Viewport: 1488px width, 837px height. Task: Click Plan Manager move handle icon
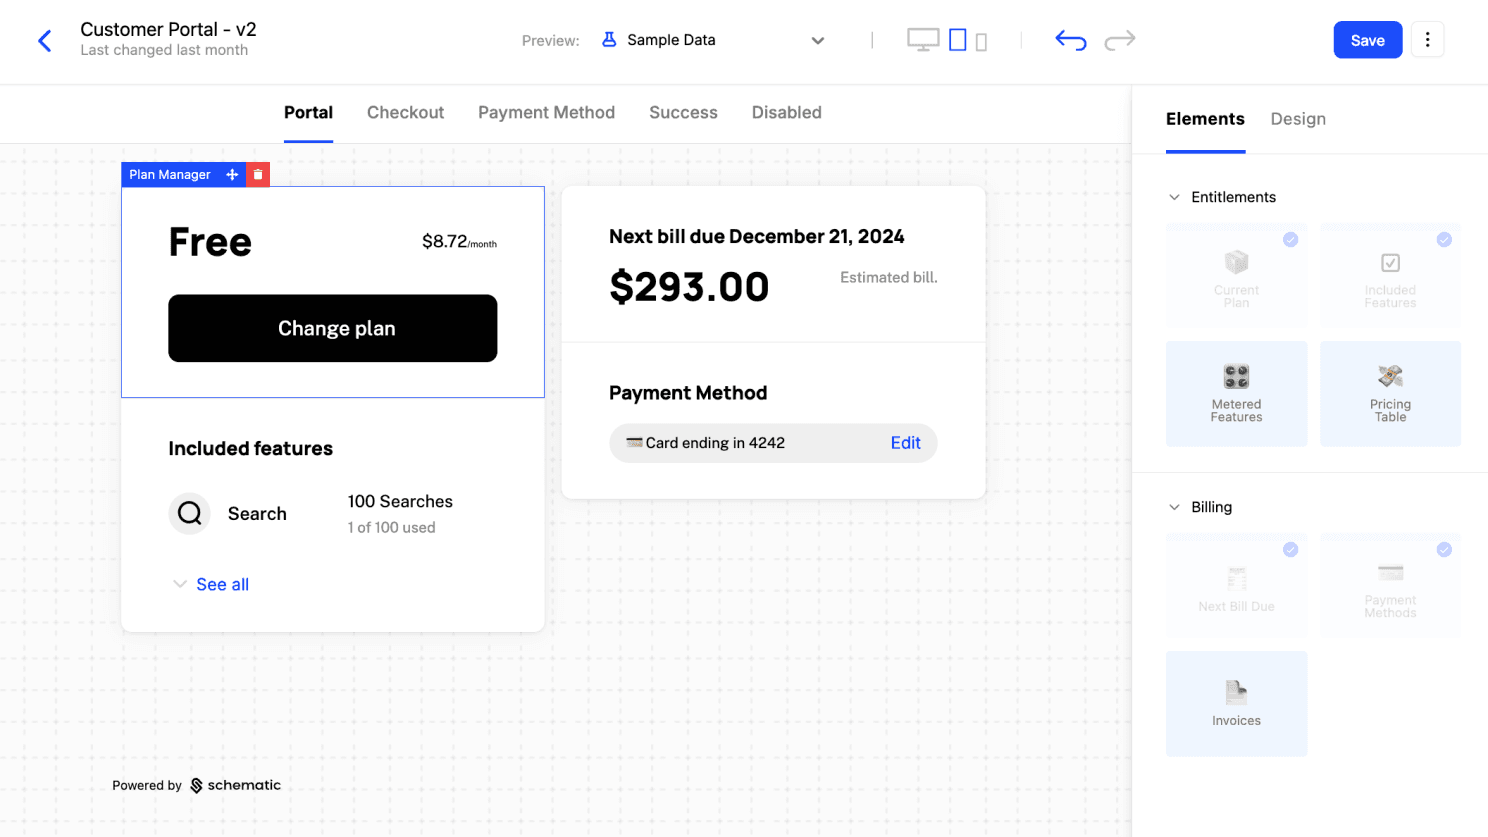pos(232,175)
